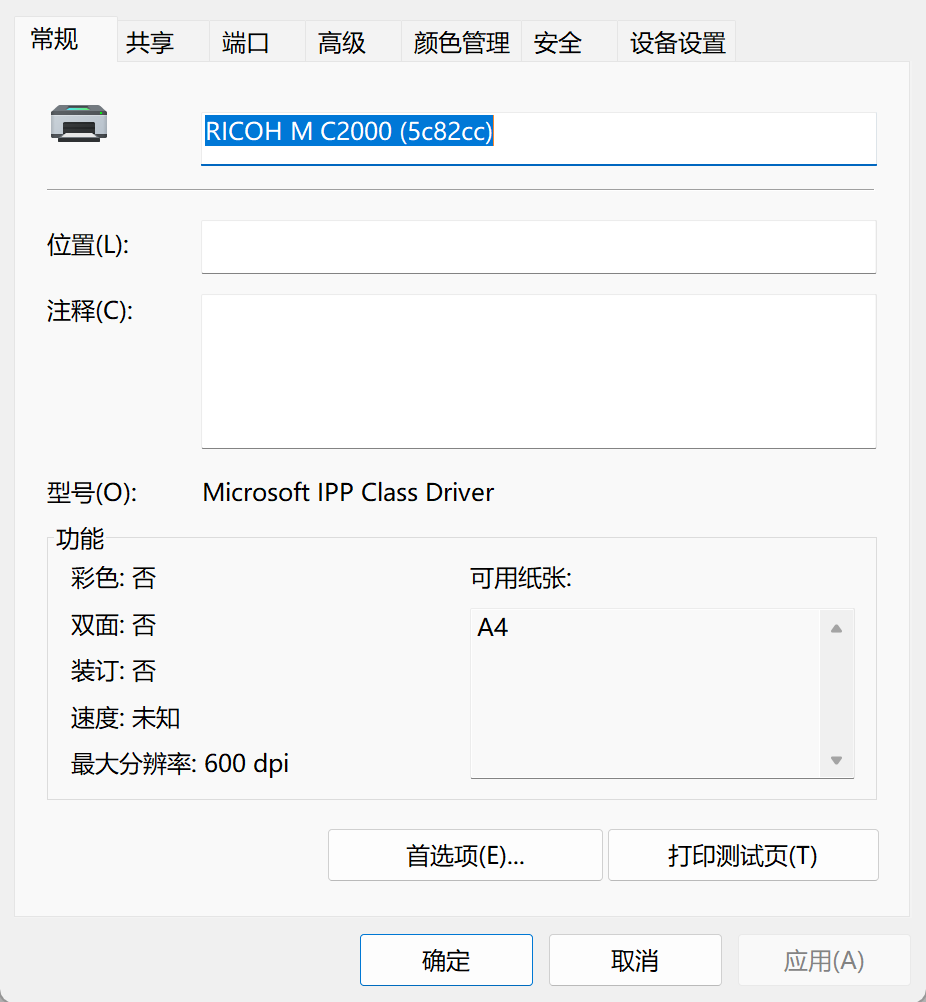The height and width of the screenshot is (1002, 926).
Task: Click the 彩色: 否 entry
Action: tap(113, 578)
